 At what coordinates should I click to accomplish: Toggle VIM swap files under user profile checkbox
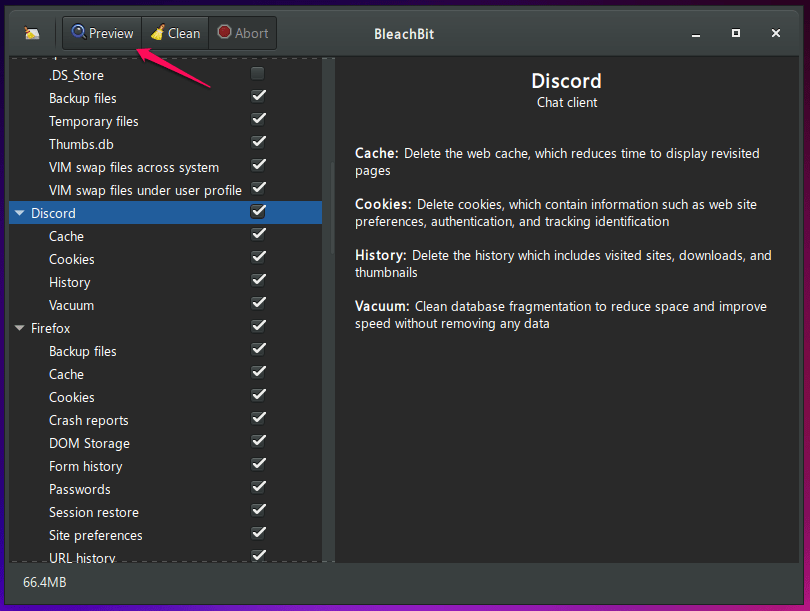tap(258, 189)
